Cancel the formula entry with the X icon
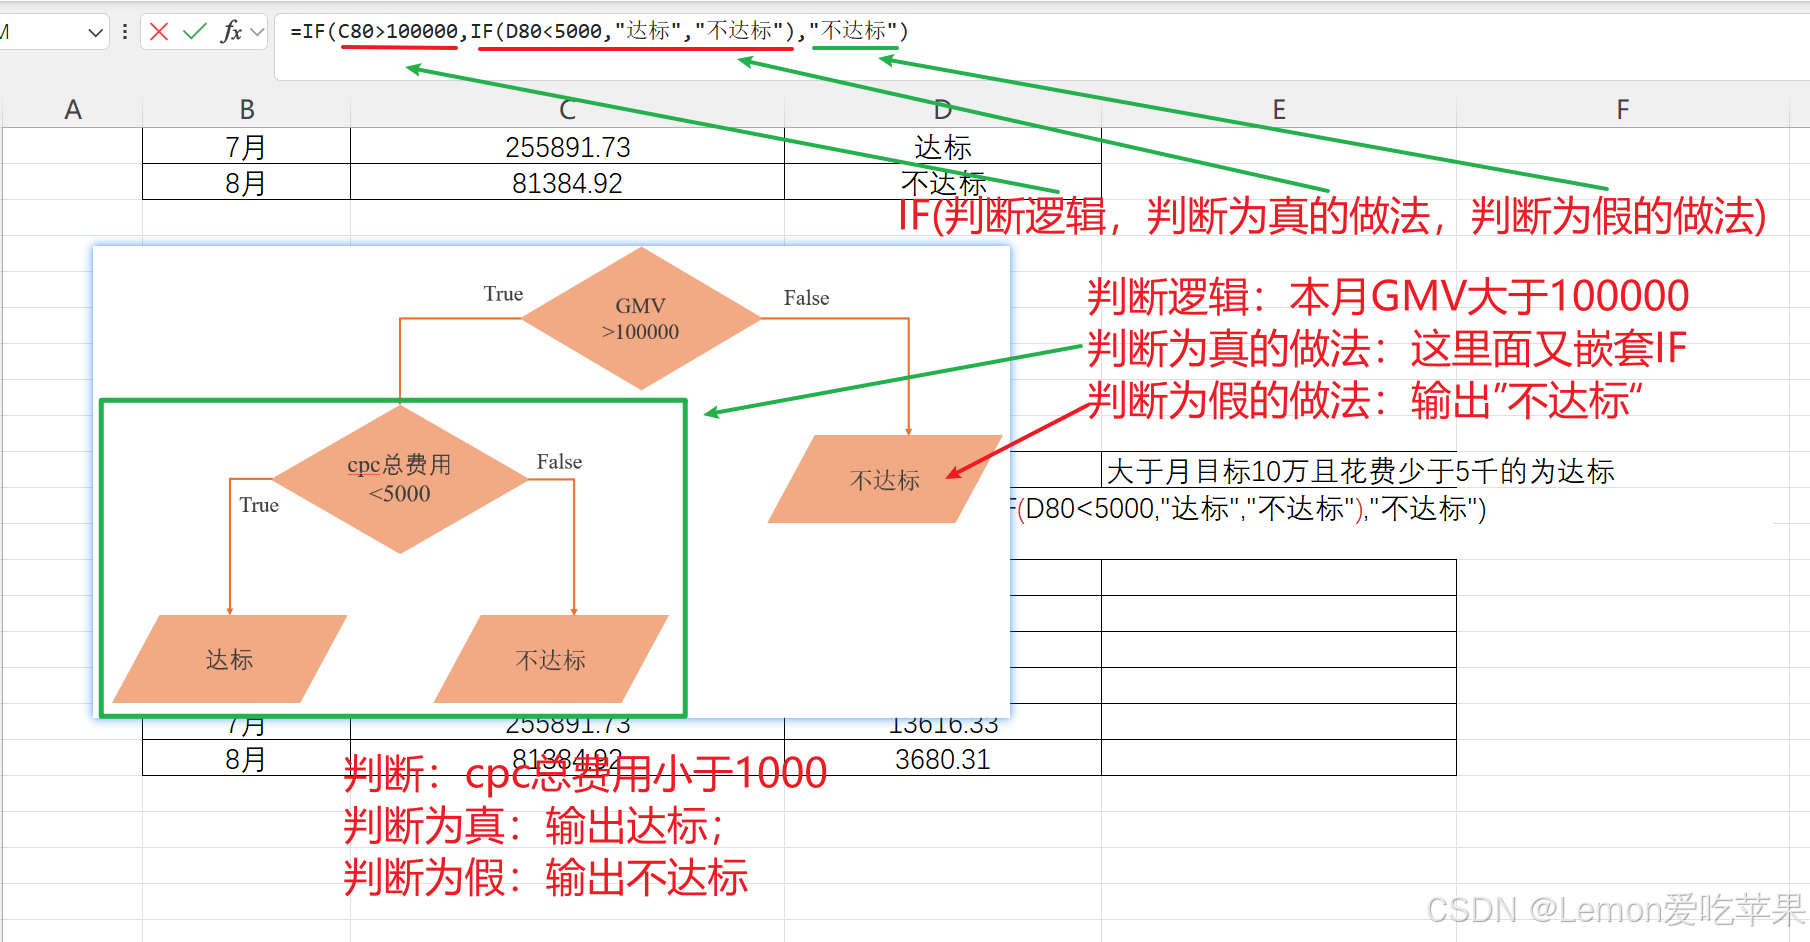Screen dimensions: 1810x942 tap(159, 32)
